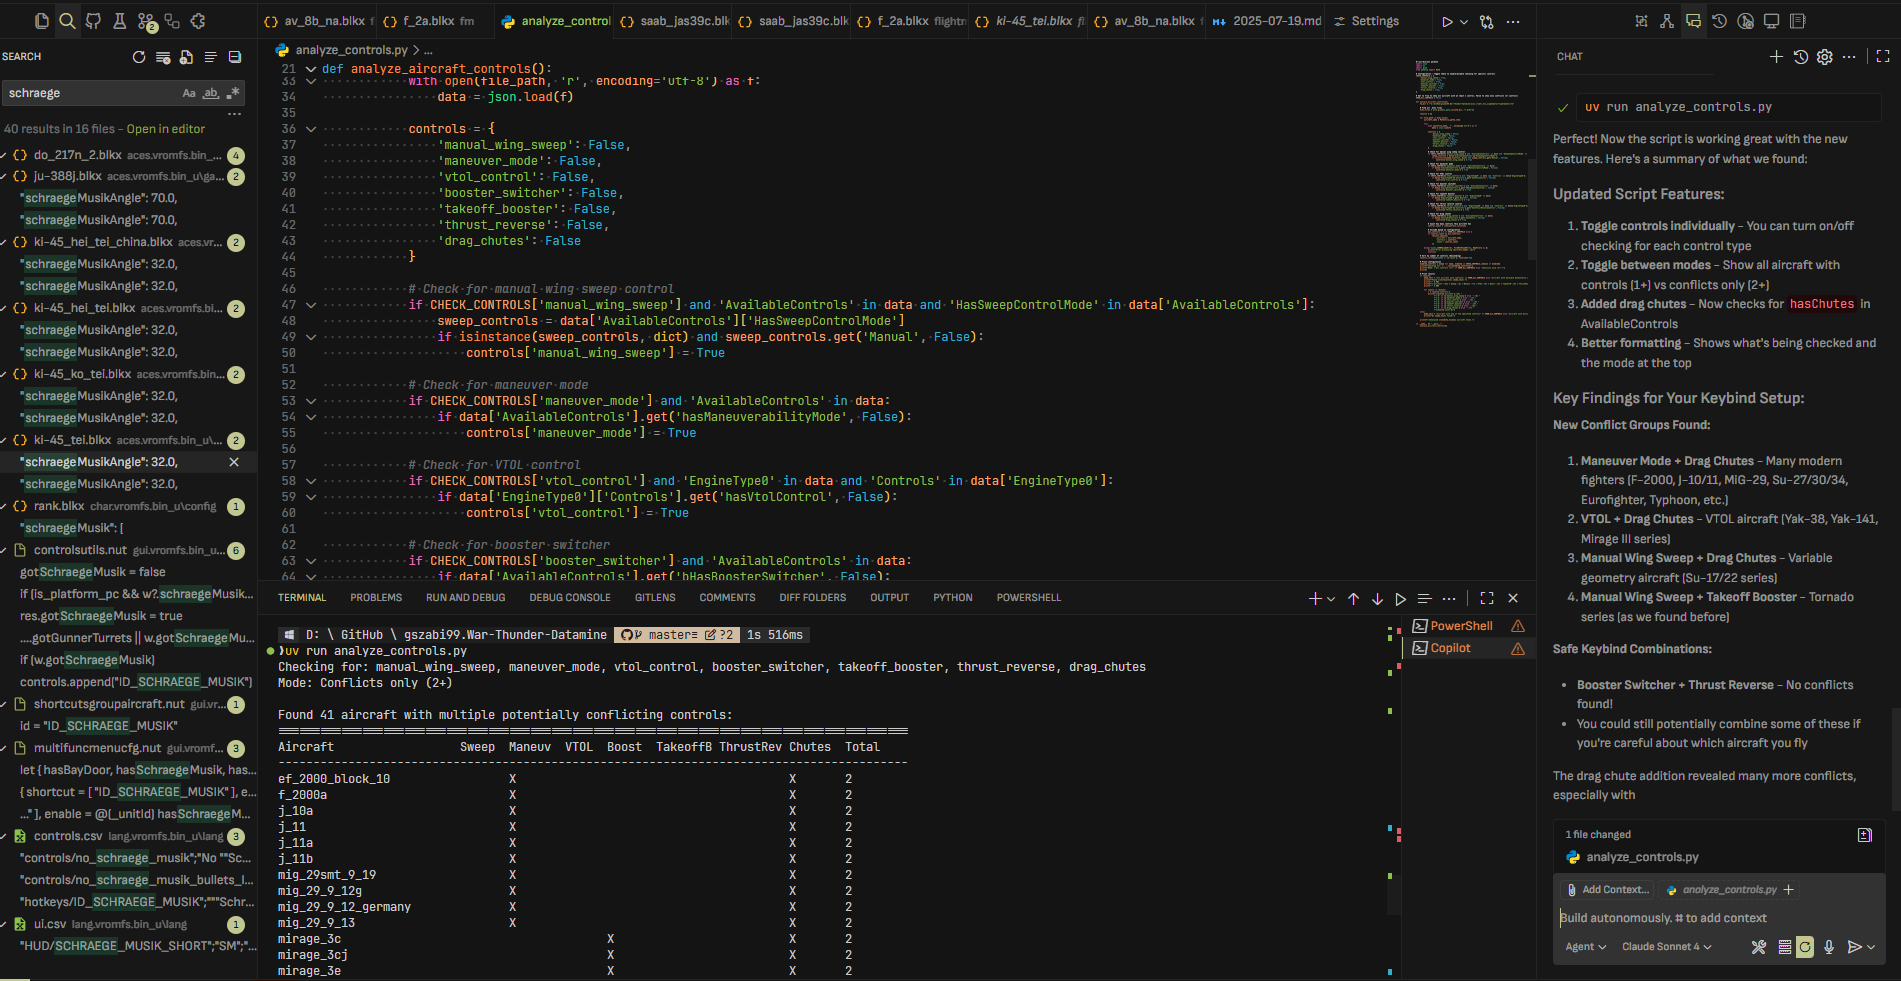Image resolution: width=1901 pixels, height=981 pixels.
Task: Open a new search editor
Action: 187,57
